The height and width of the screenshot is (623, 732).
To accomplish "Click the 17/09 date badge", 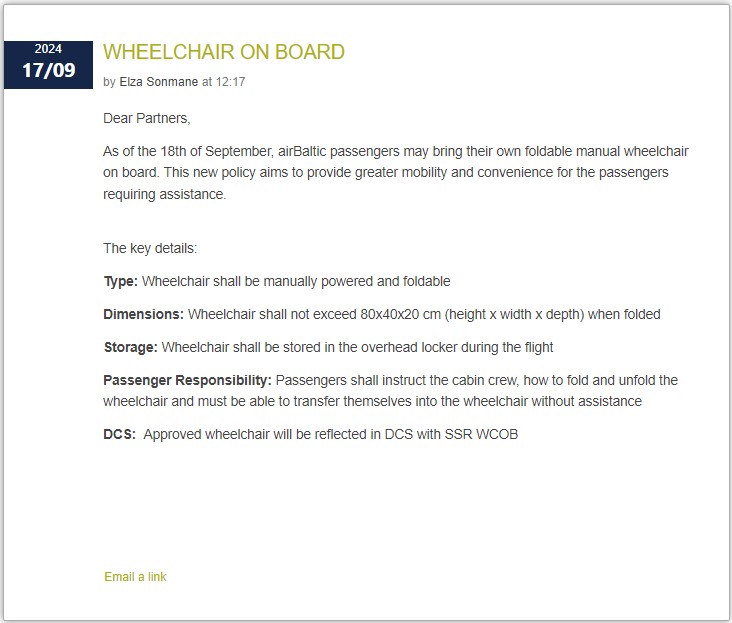I will [x=49, y=71].
